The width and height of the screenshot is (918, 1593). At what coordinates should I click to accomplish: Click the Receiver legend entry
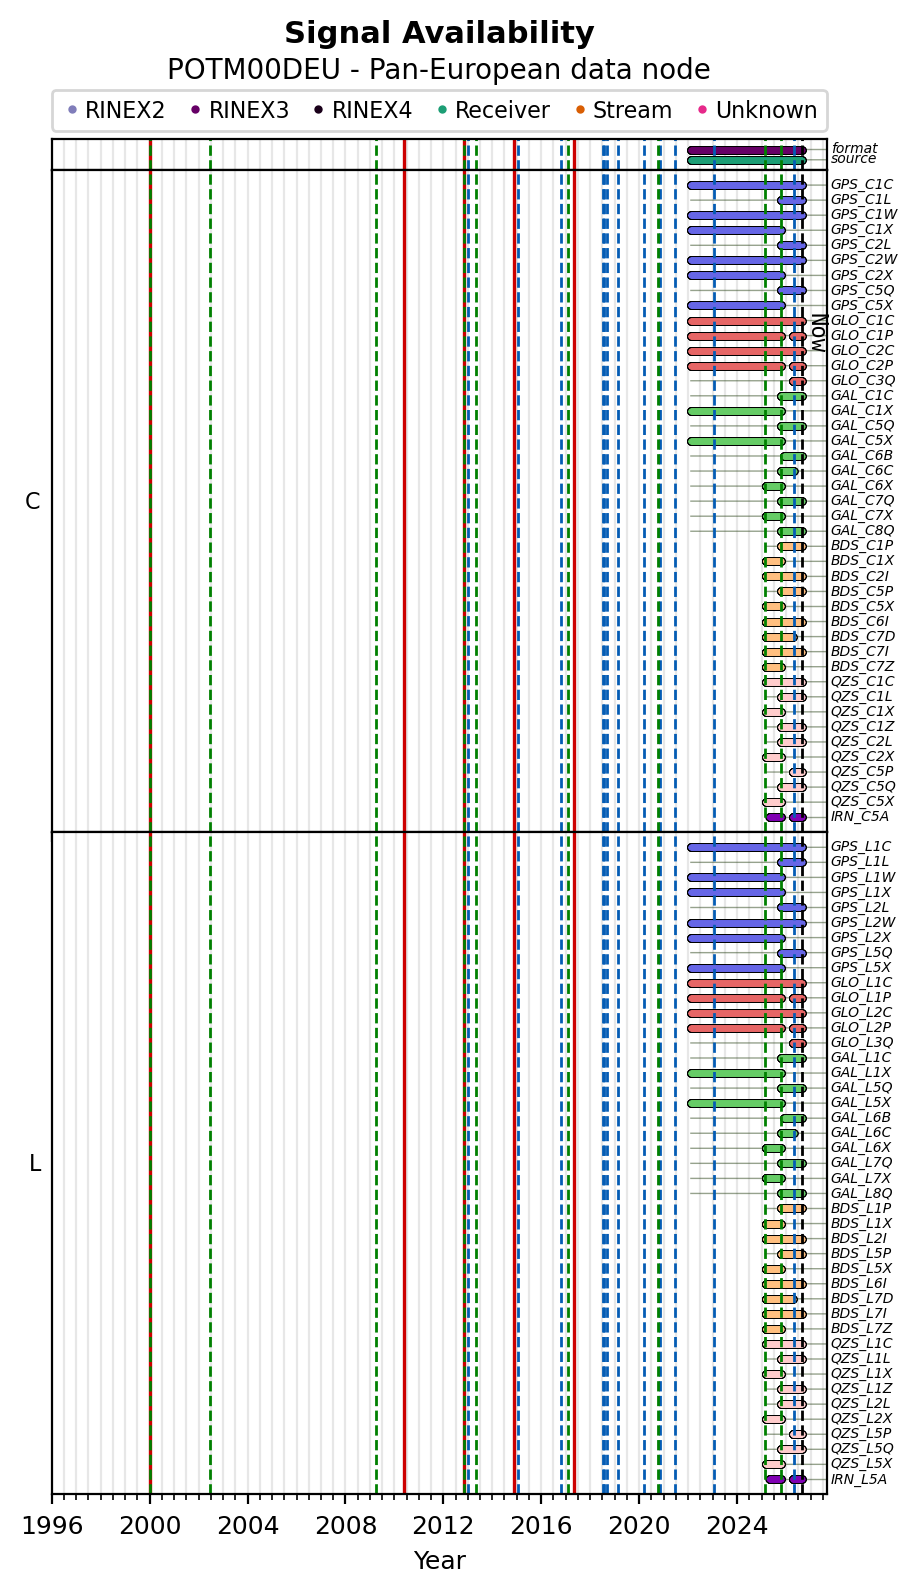[x=493, y=110]
